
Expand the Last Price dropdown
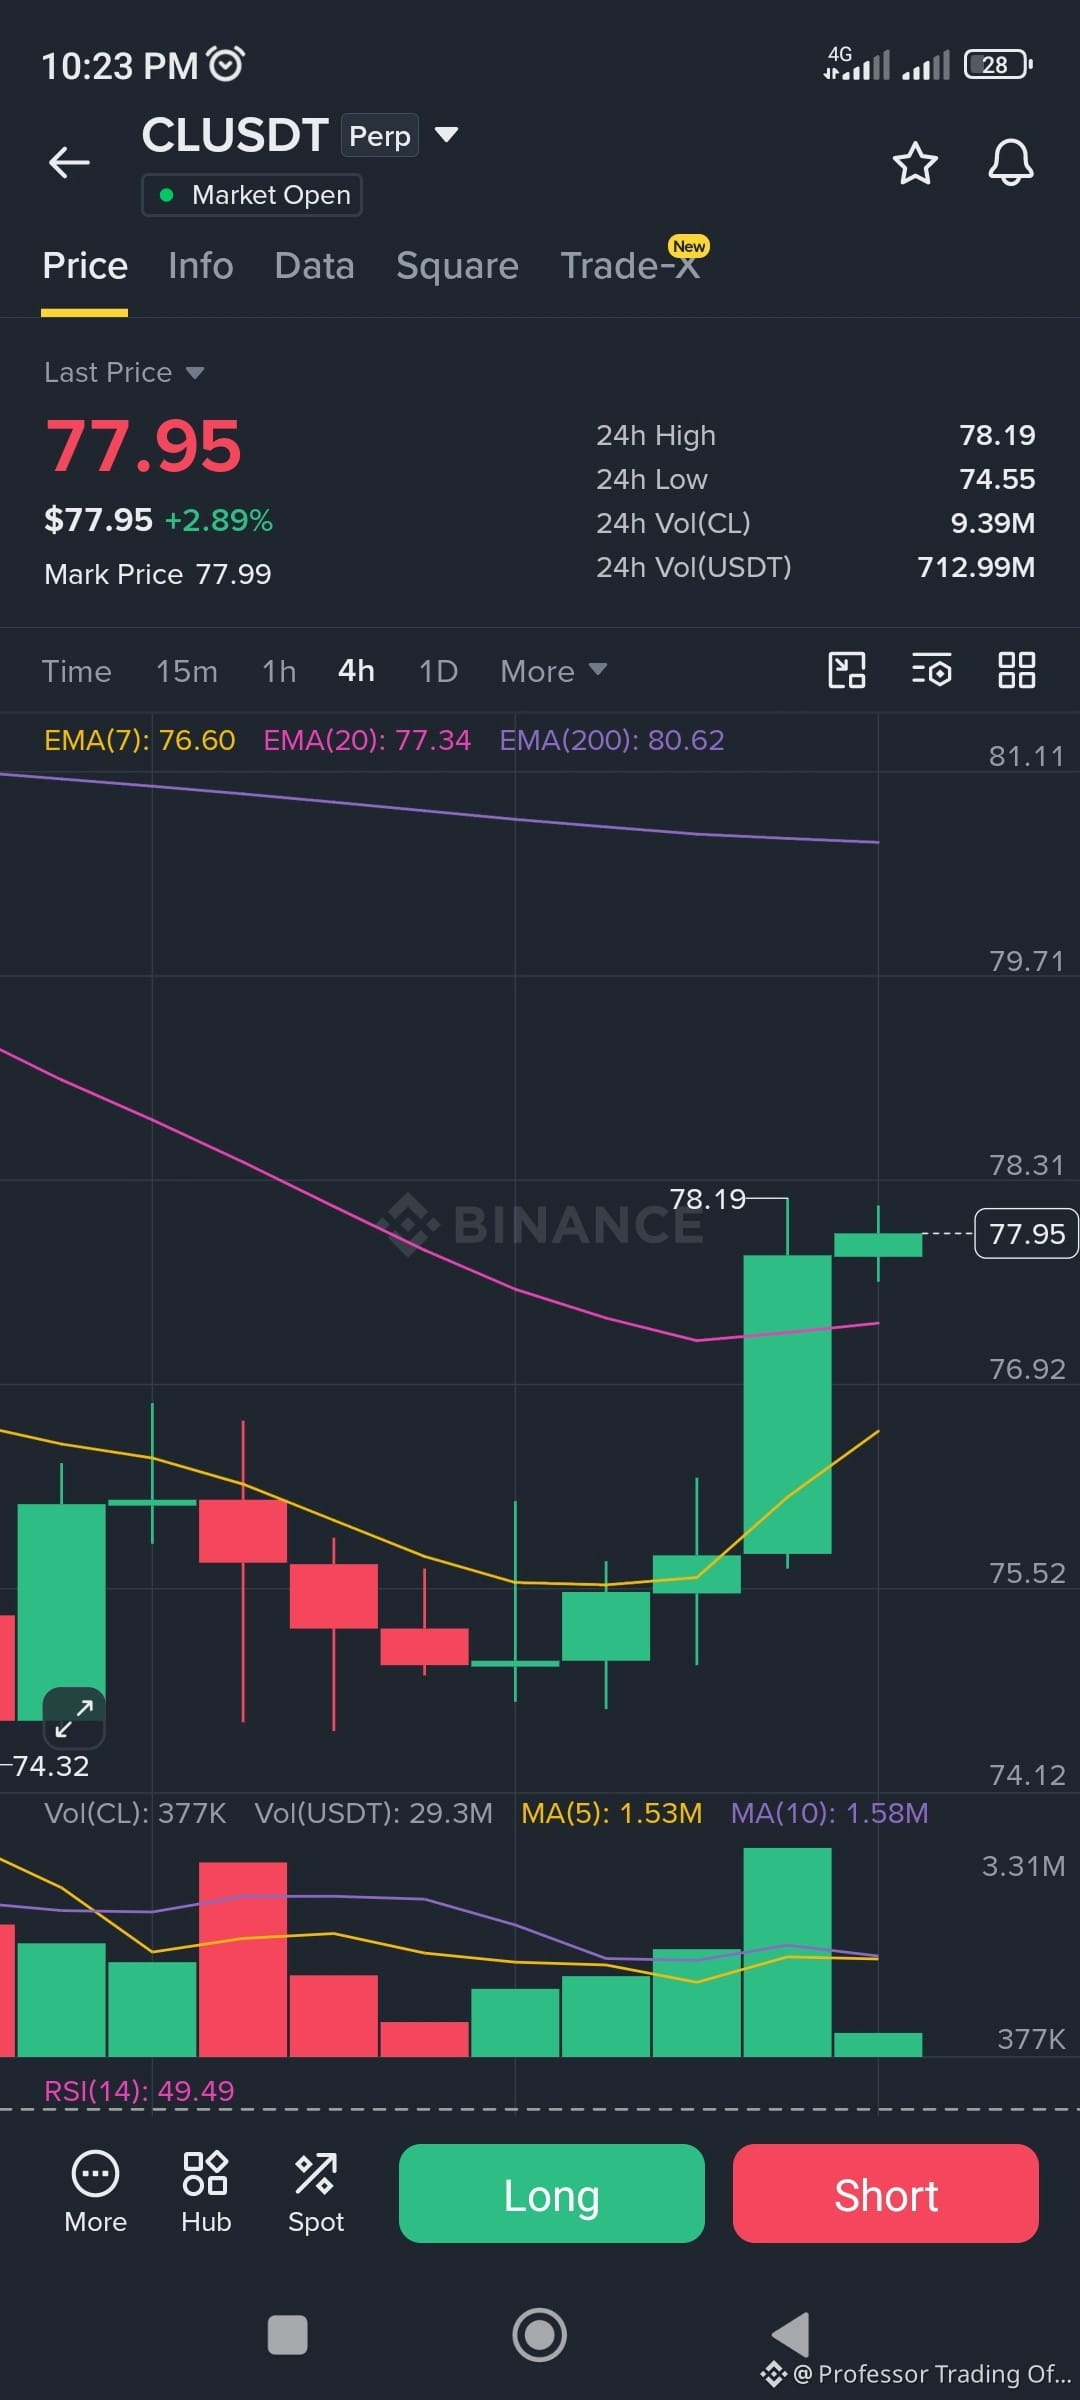195,373
